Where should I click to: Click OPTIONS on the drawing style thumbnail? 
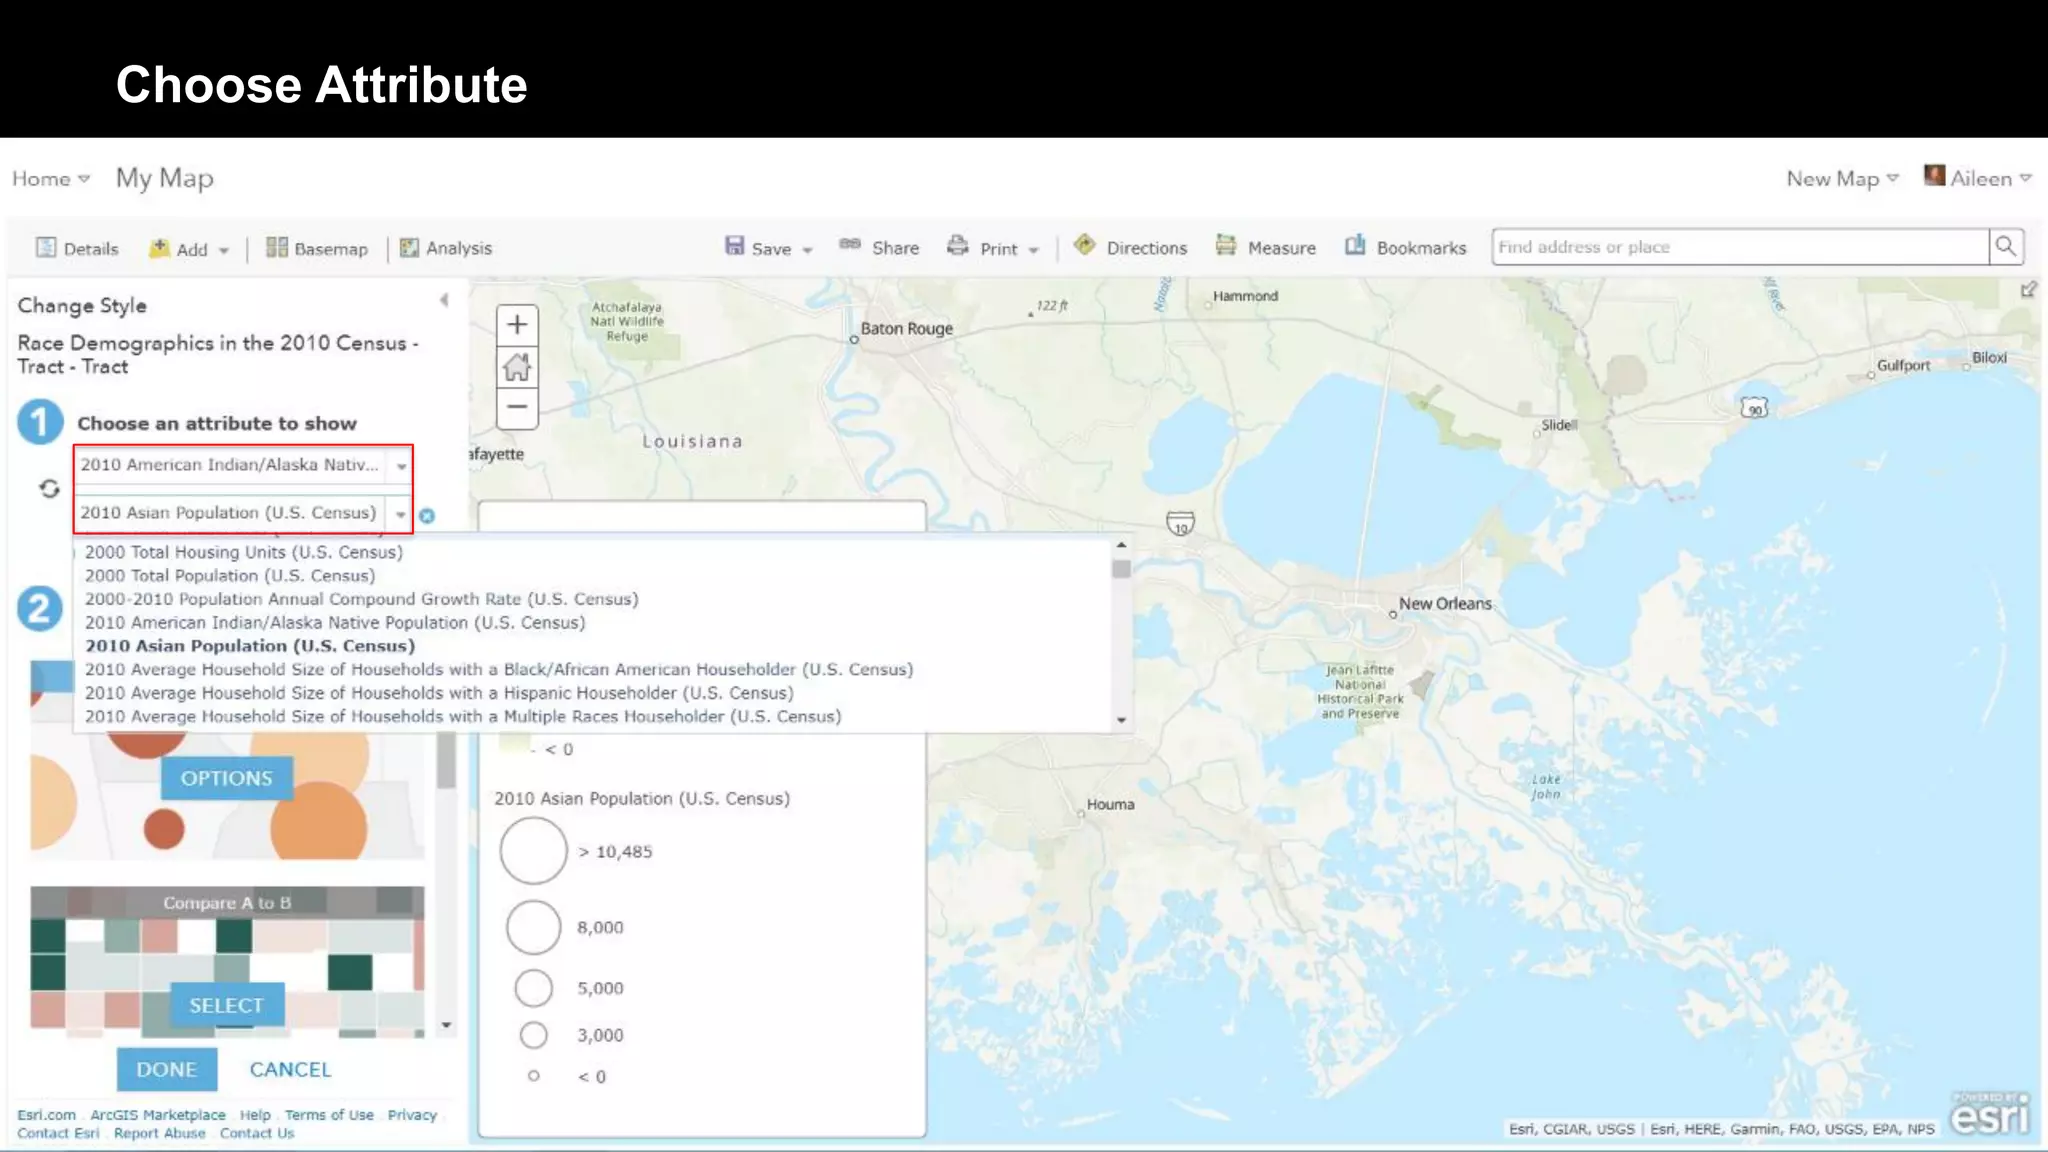point(226,778)
